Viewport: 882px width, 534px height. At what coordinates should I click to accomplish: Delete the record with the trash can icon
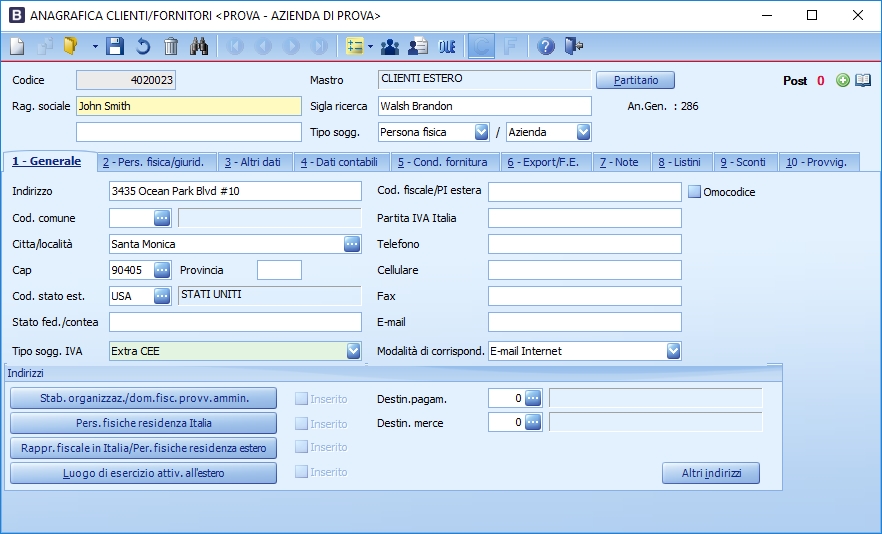tap(171, 46)
